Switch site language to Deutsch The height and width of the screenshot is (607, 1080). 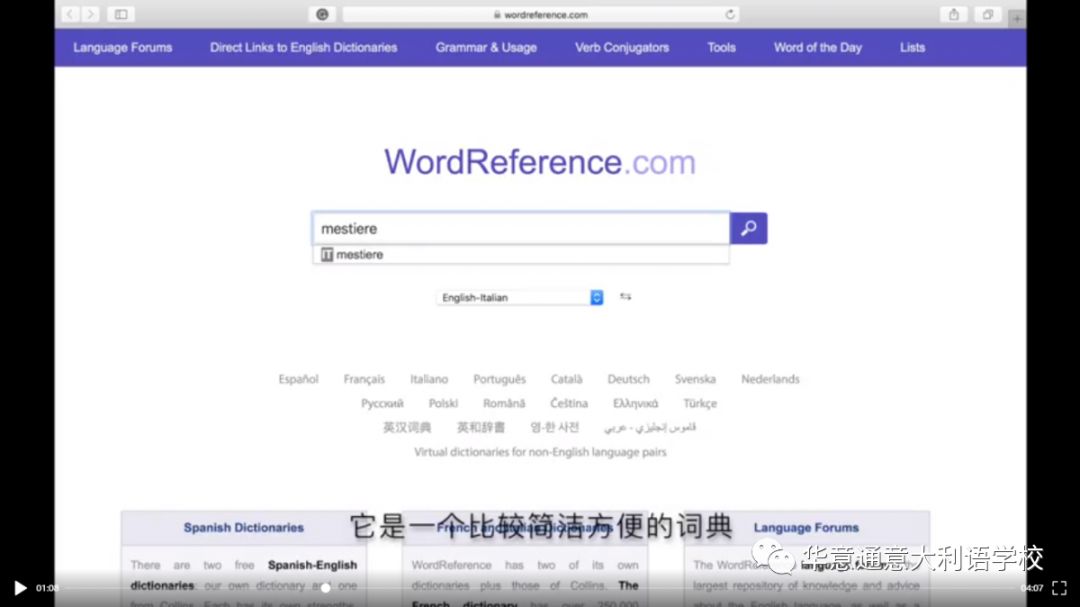point(628,379)
